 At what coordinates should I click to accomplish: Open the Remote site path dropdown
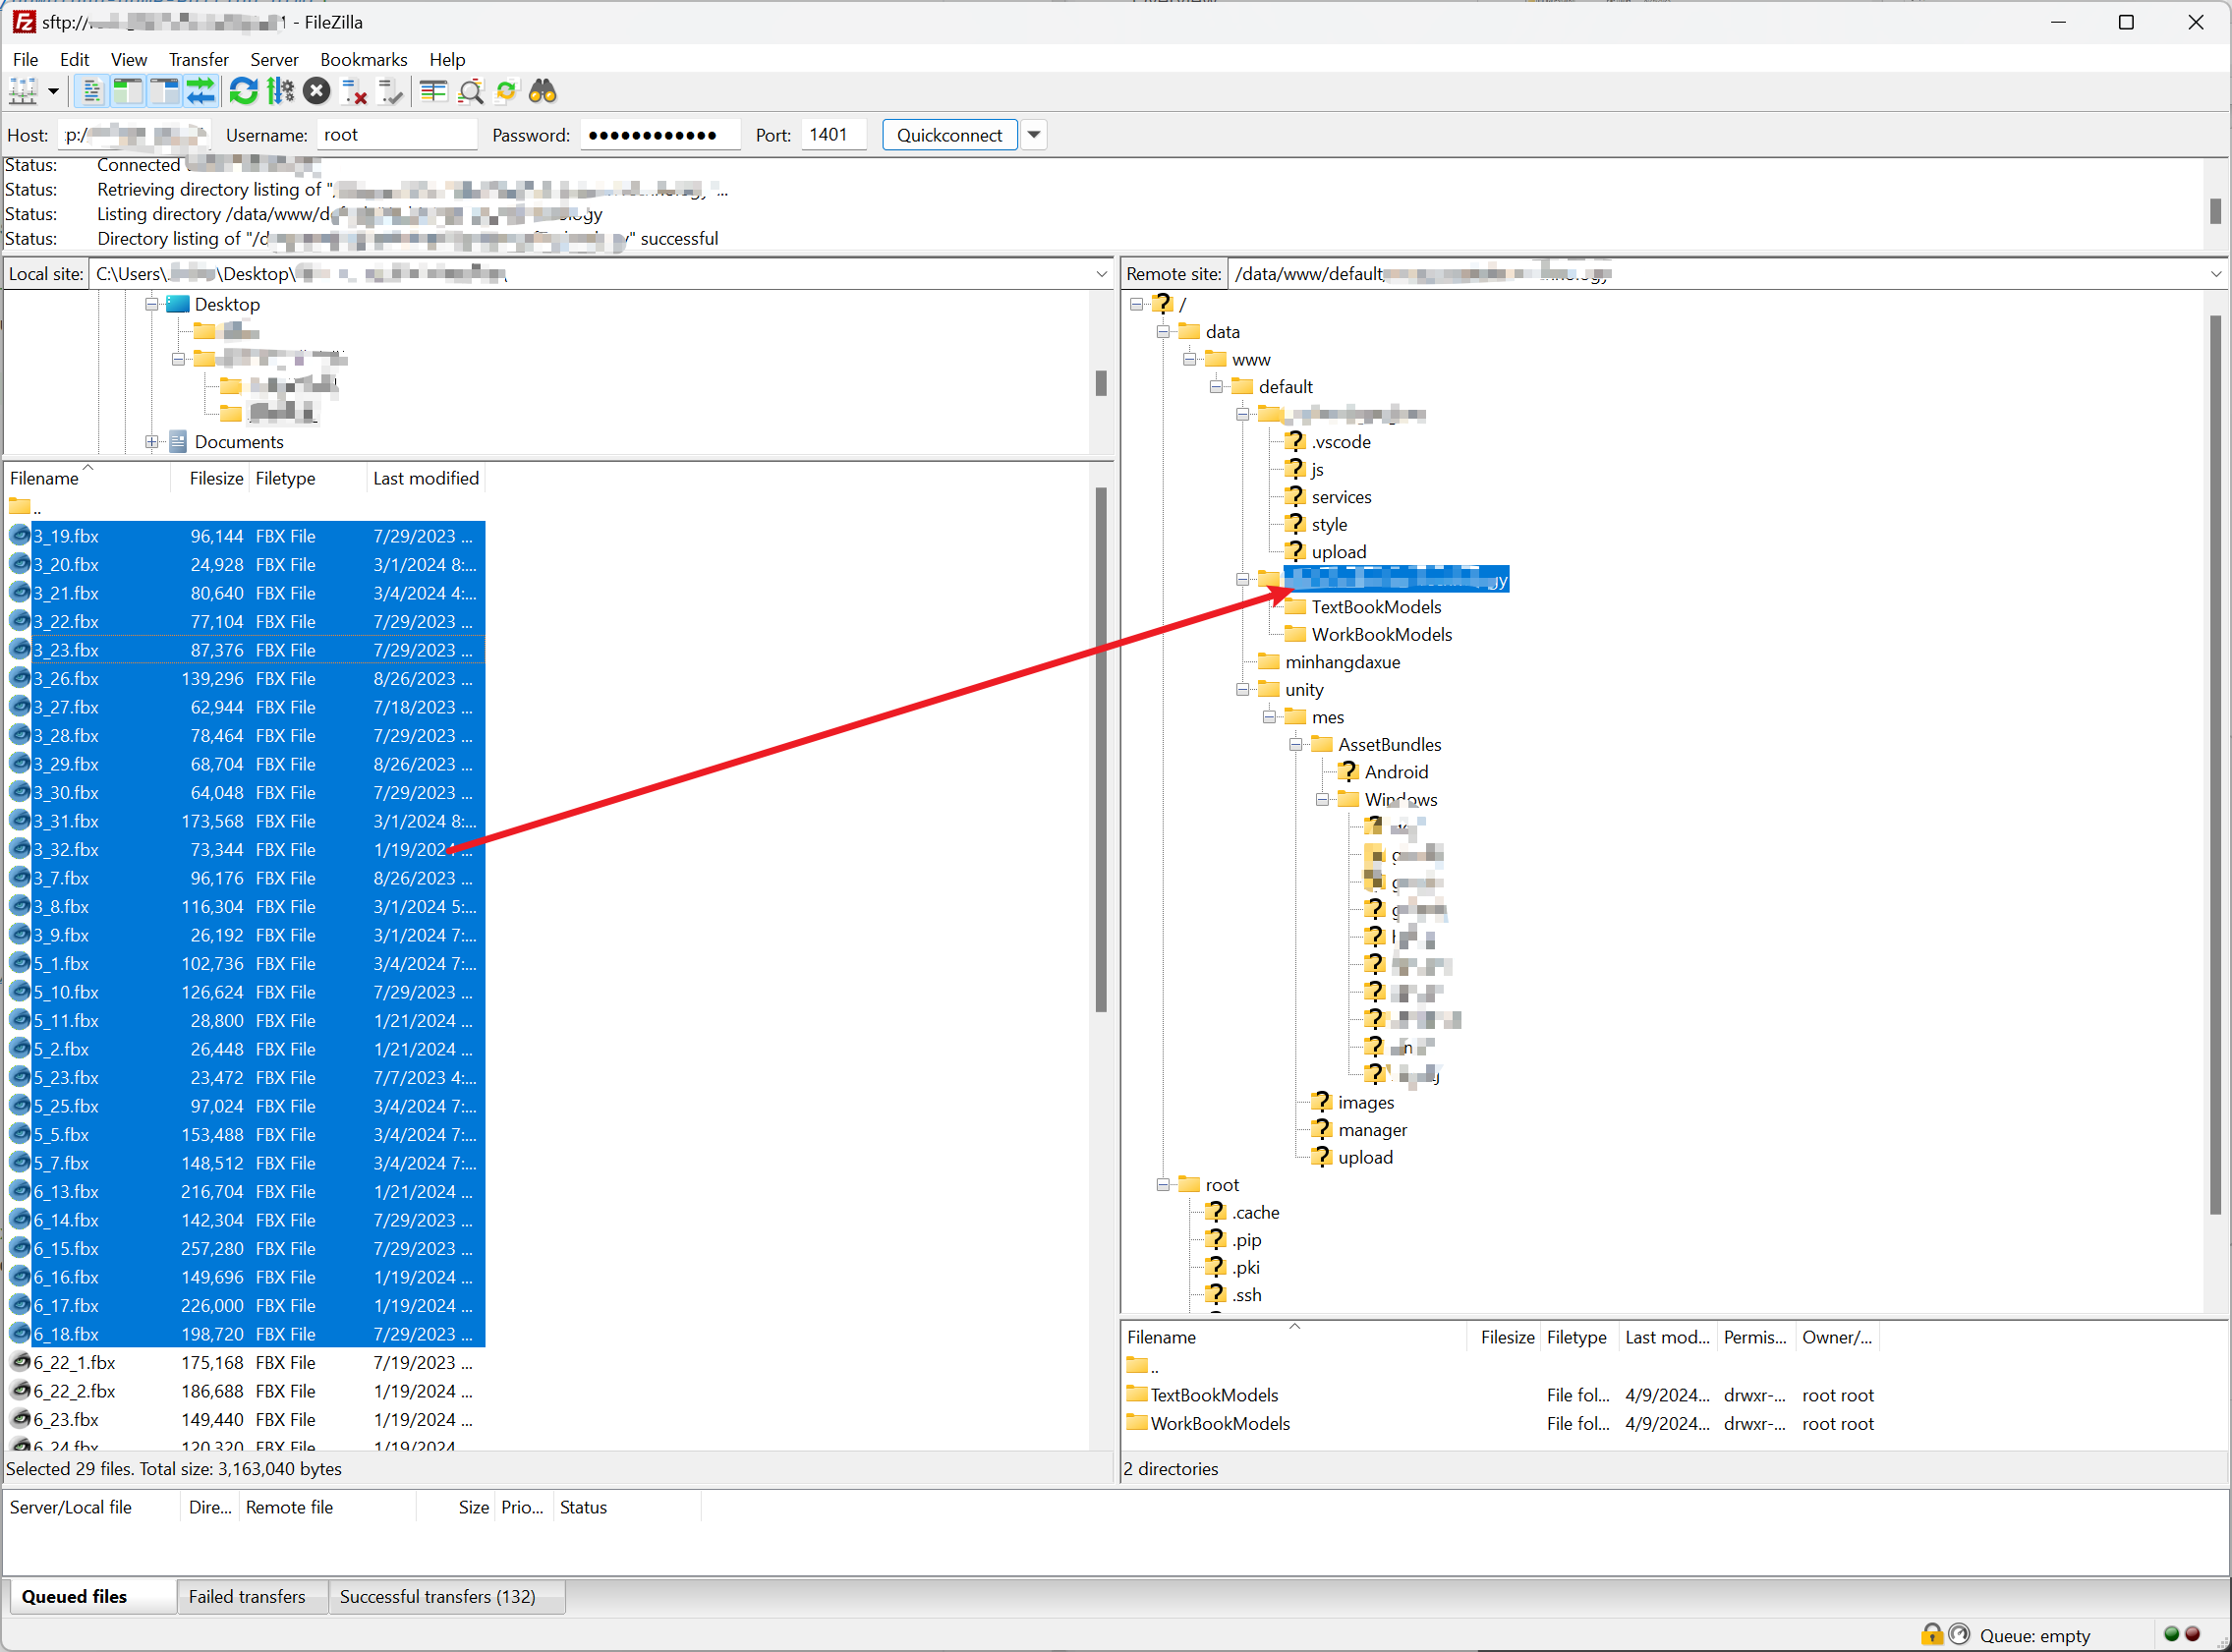click(2215, 274)
